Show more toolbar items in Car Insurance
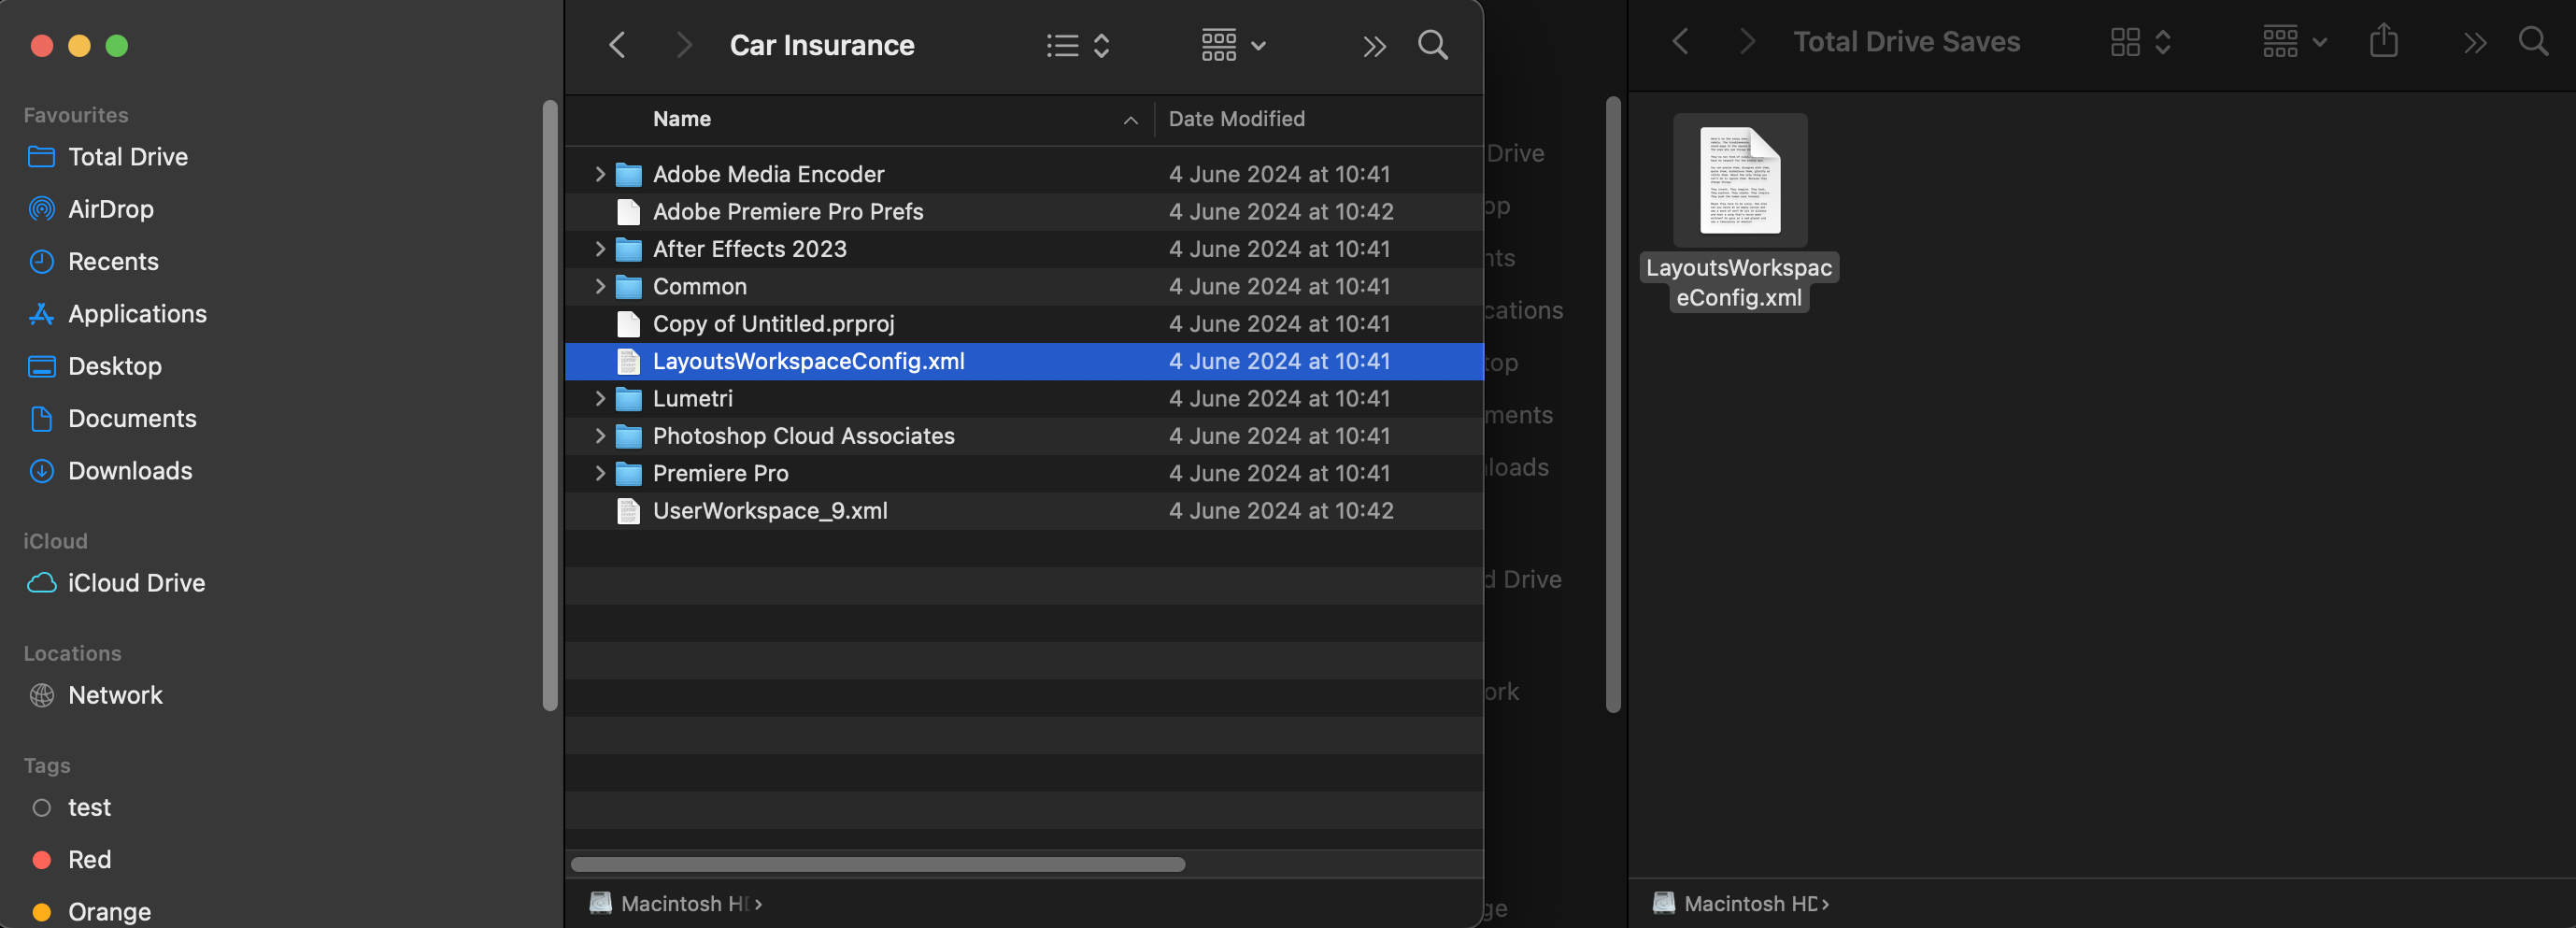Screen dimensions: 2576x928 [1375, 46]
